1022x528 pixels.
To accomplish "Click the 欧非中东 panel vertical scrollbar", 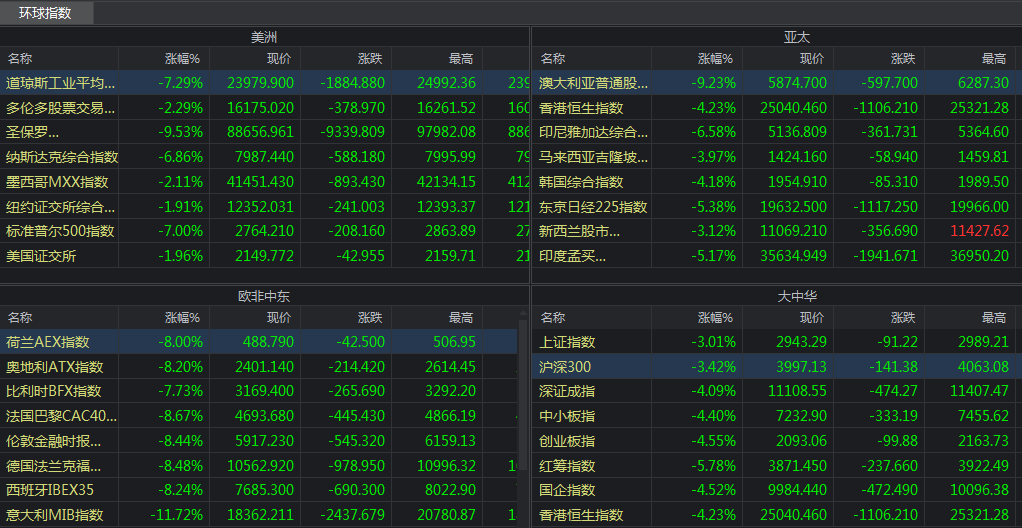I will 522,400.
